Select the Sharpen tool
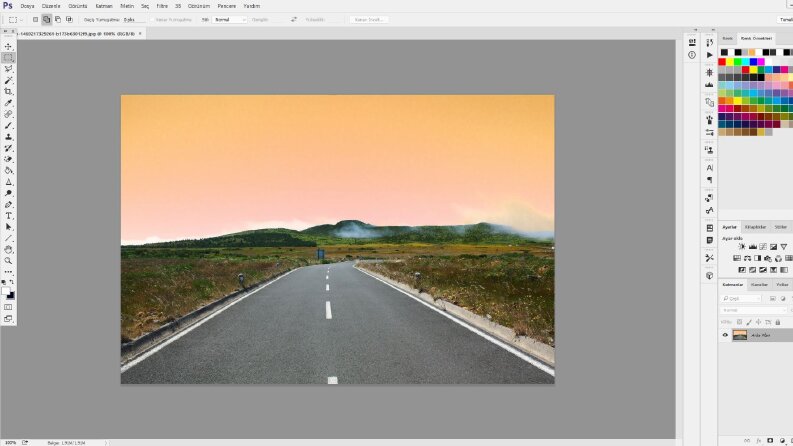 point(8,182)
